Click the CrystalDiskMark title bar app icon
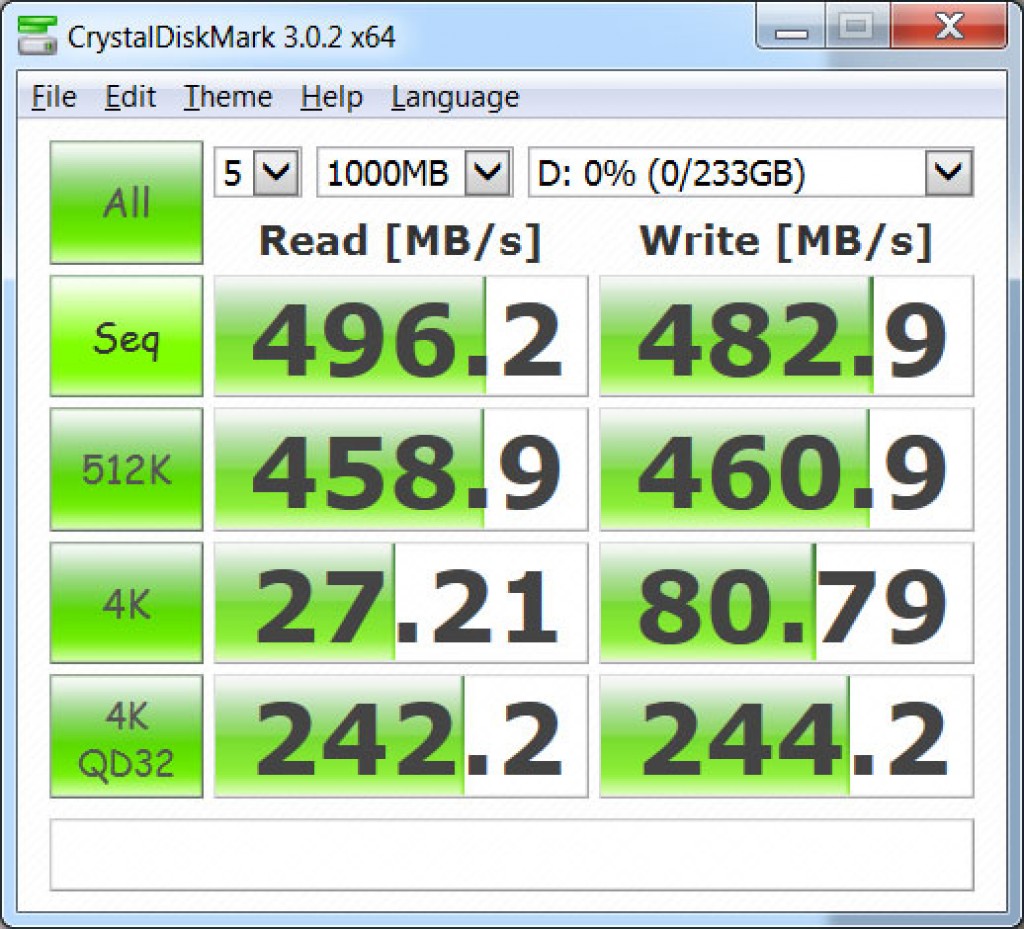Screen dimensions: 1024x929 tap(37, 35)
